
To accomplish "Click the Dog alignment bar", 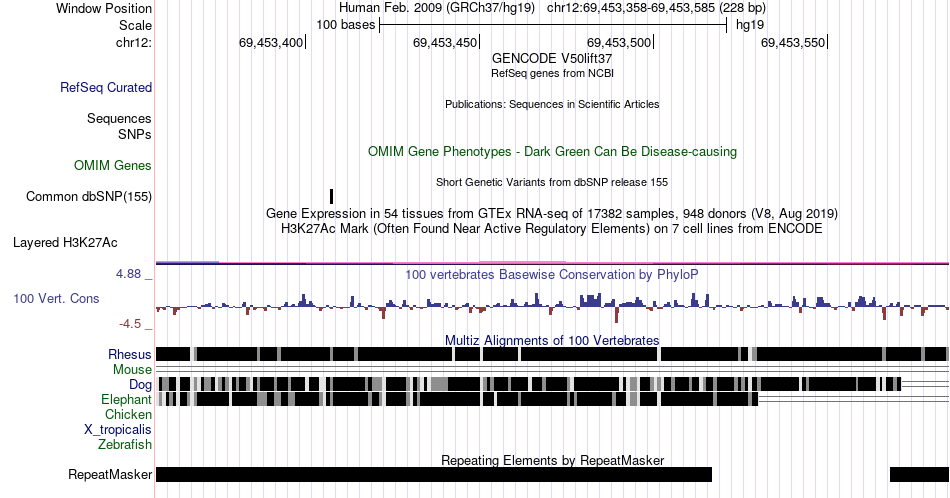I will [530, 384].
